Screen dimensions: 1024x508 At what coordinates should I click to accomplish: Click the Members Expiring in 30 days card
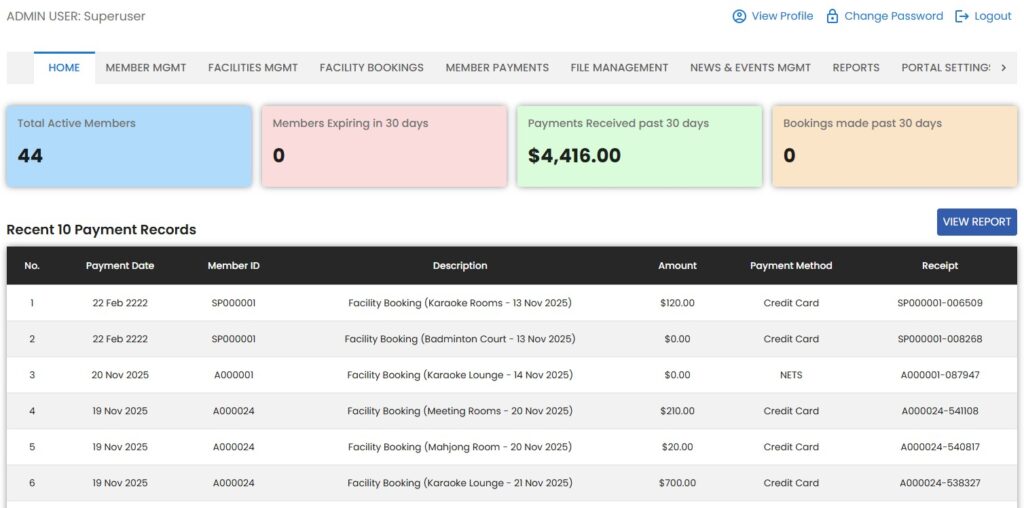point(384,146)
